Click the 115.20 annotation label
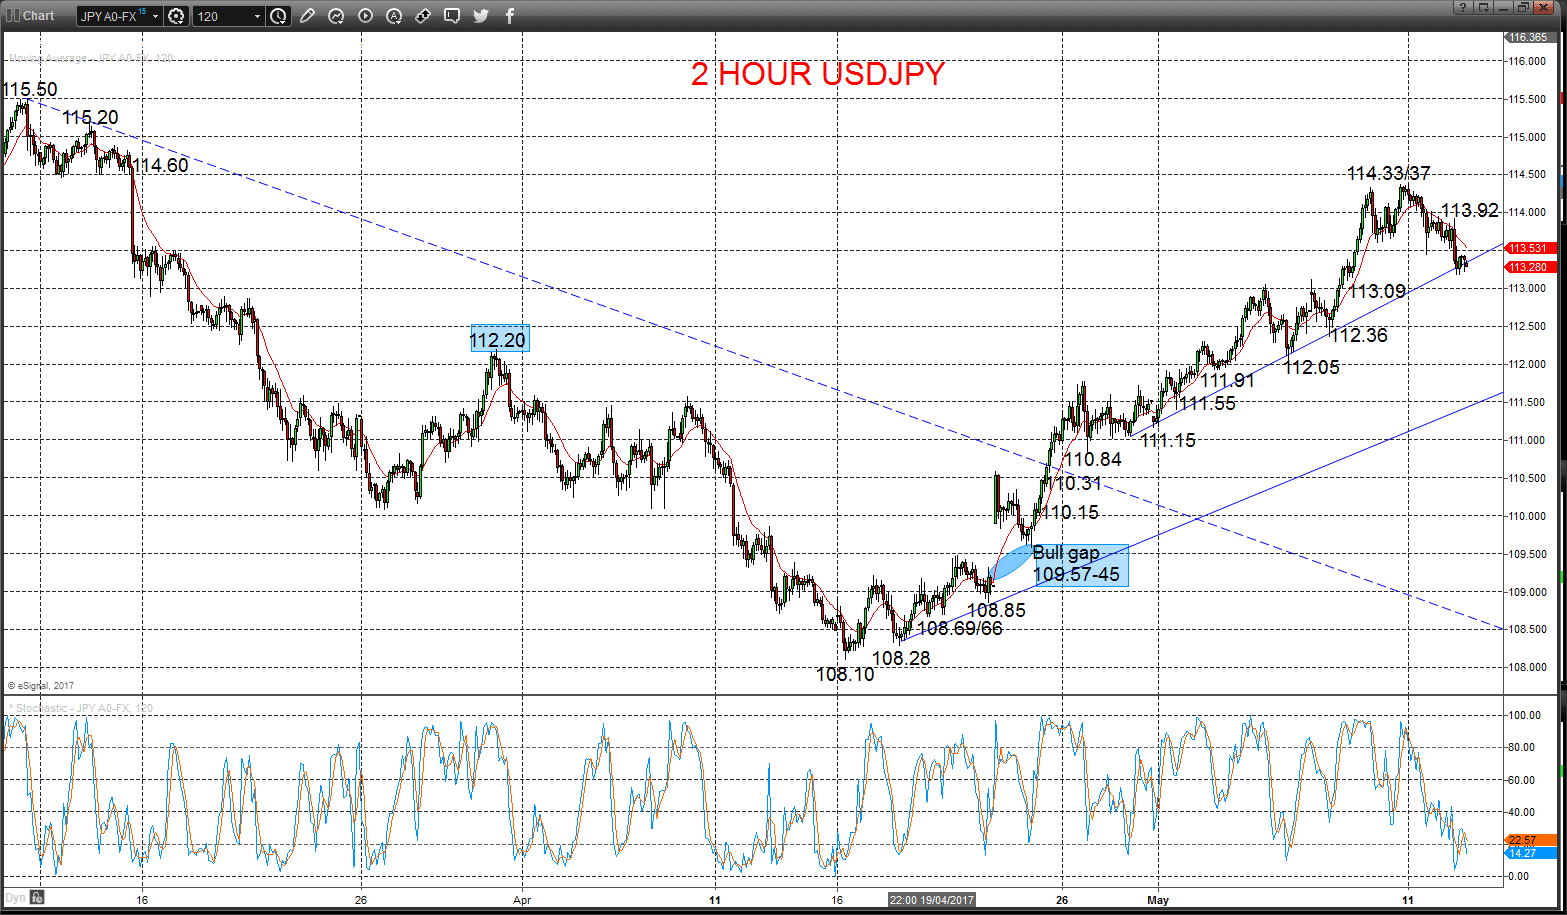This screenshot has height=915, width=1567. coord(90,118)
